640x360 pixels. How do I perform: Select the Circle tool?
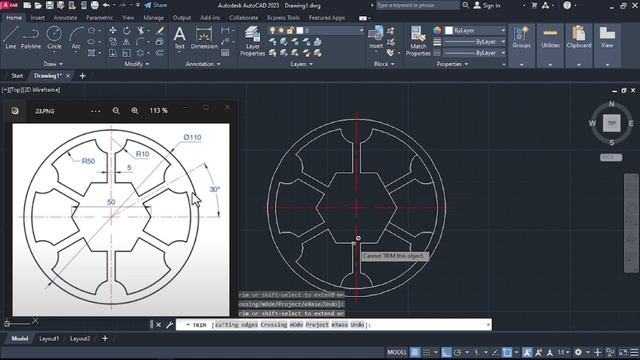pyautogui.click(x=54, y=38)
